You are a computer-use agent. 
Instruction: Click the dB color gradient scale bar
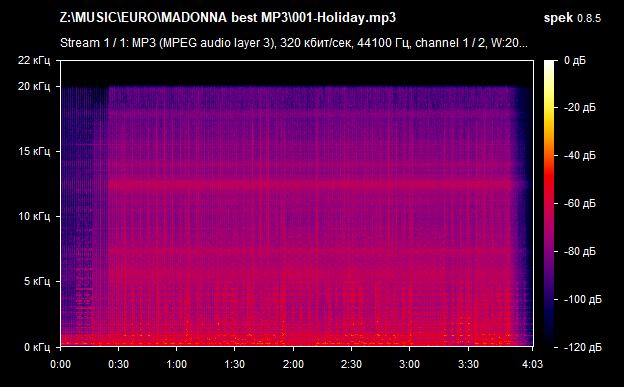pos(549,204)
